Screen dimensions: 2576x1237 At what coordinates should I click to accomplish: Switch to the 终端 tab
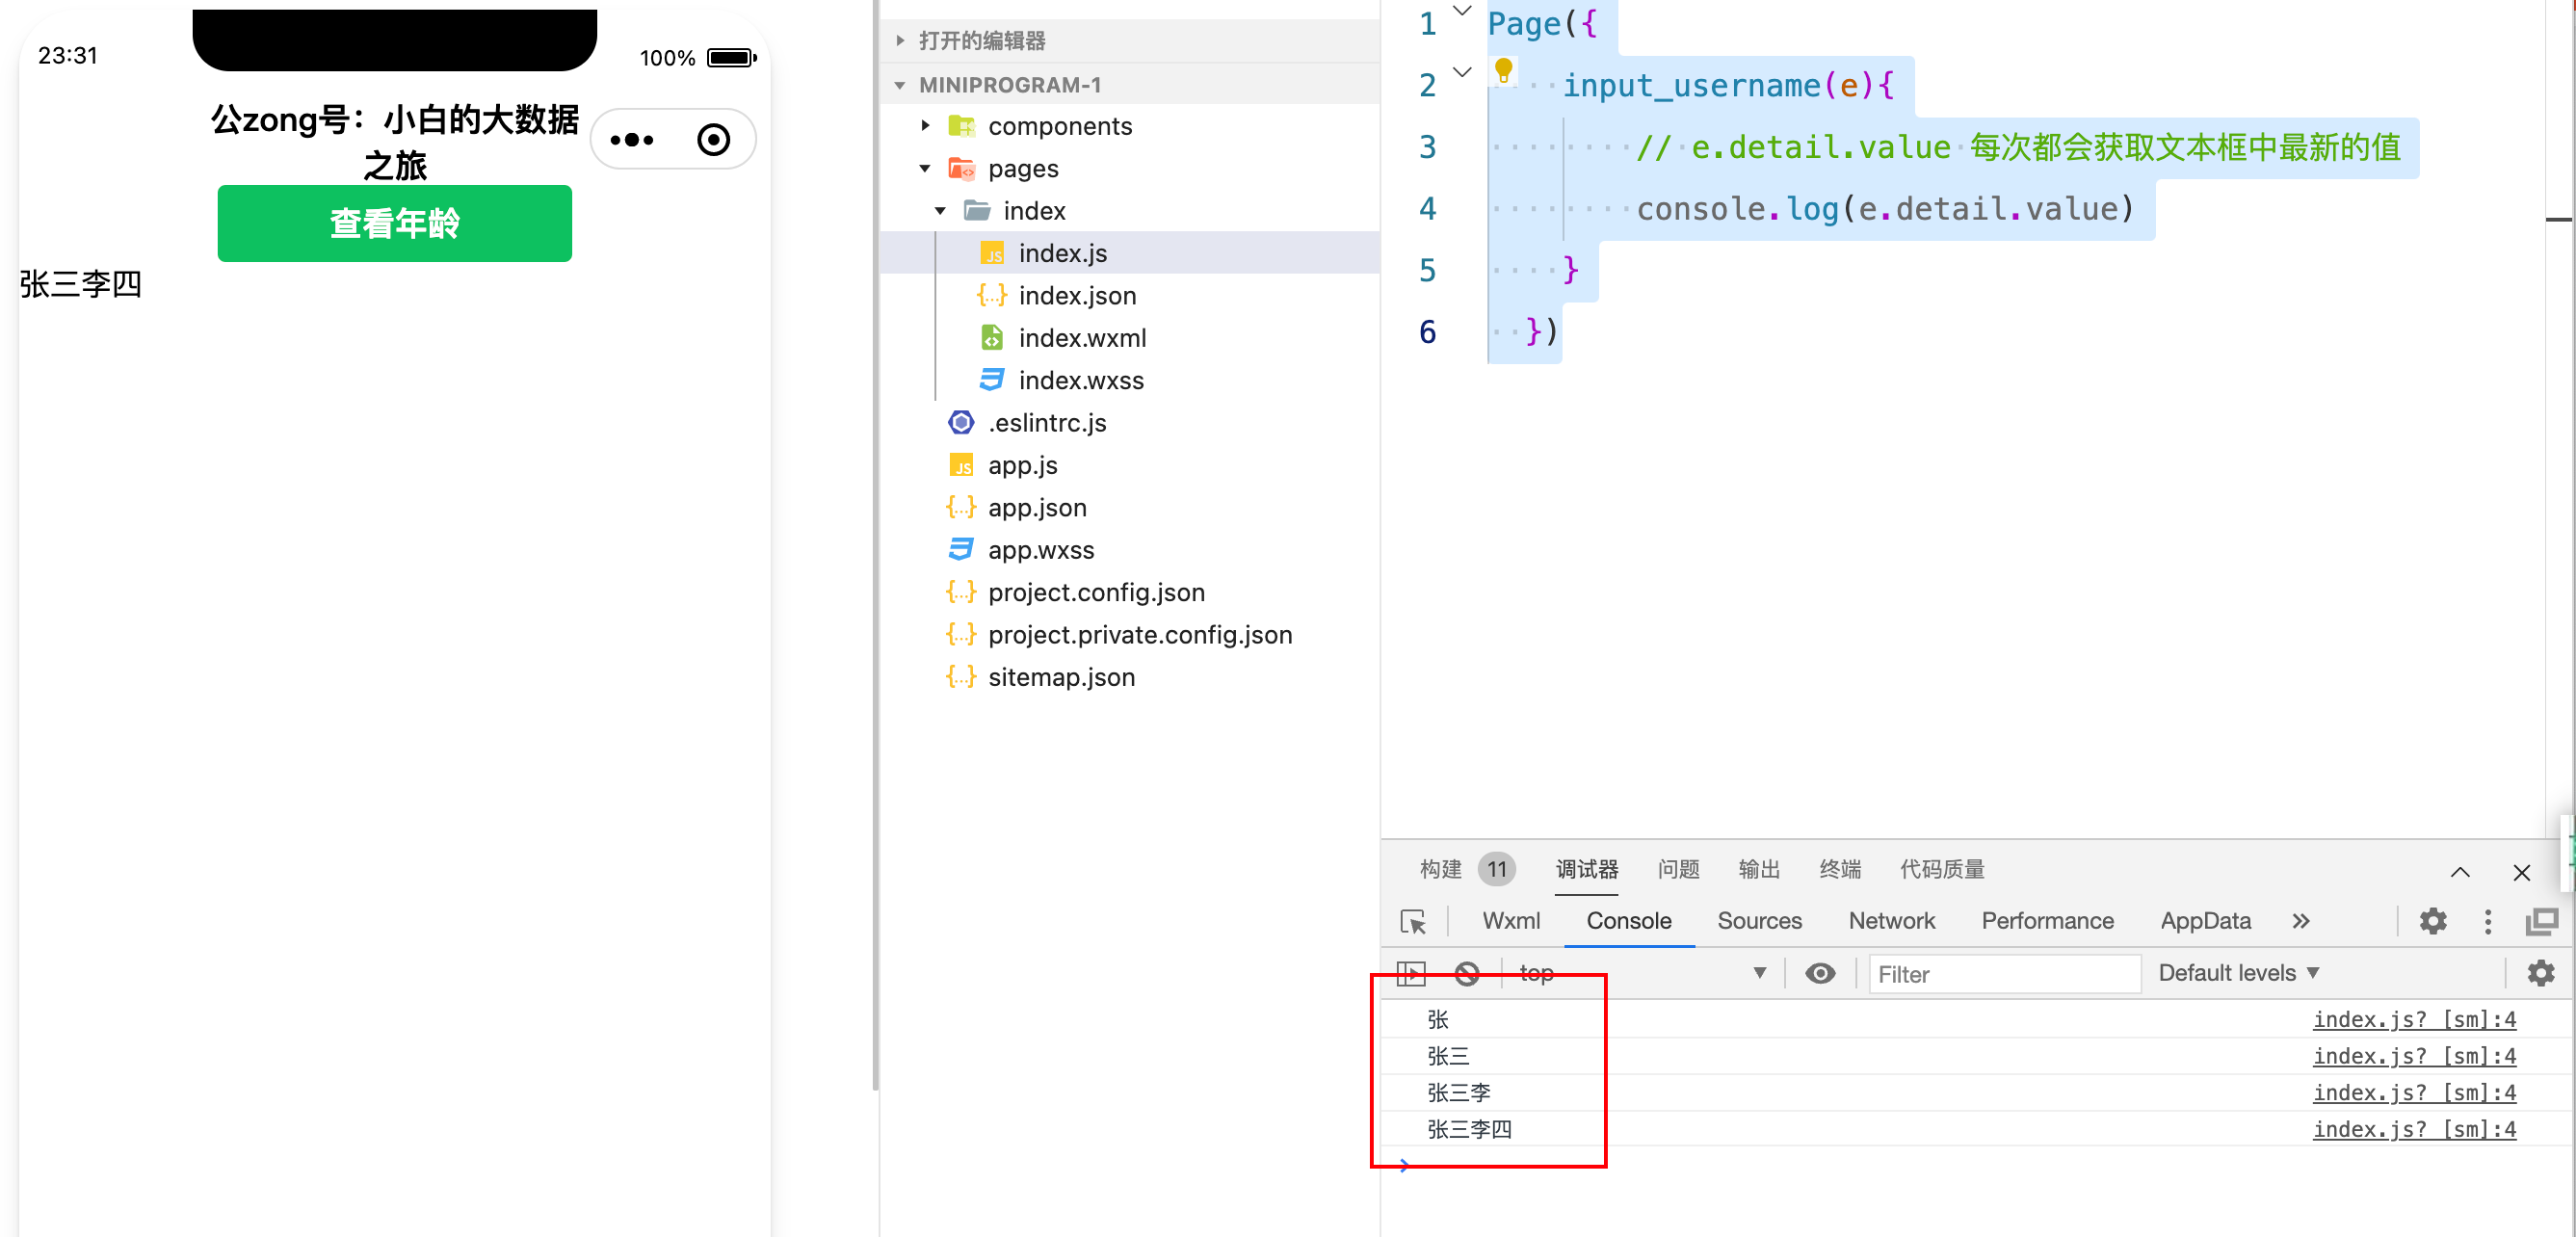click(1840, 869)
